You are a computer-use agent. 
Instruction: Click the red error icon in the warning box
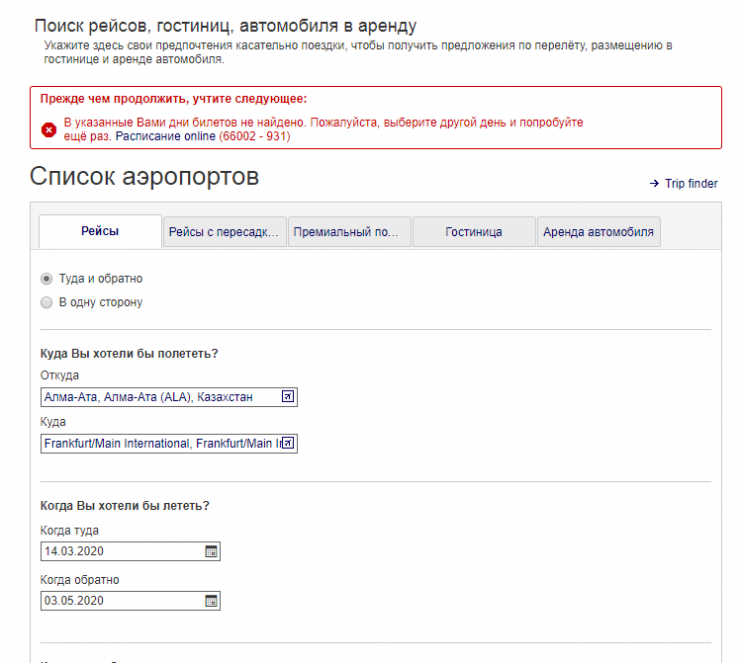click(x=48, y=129)
